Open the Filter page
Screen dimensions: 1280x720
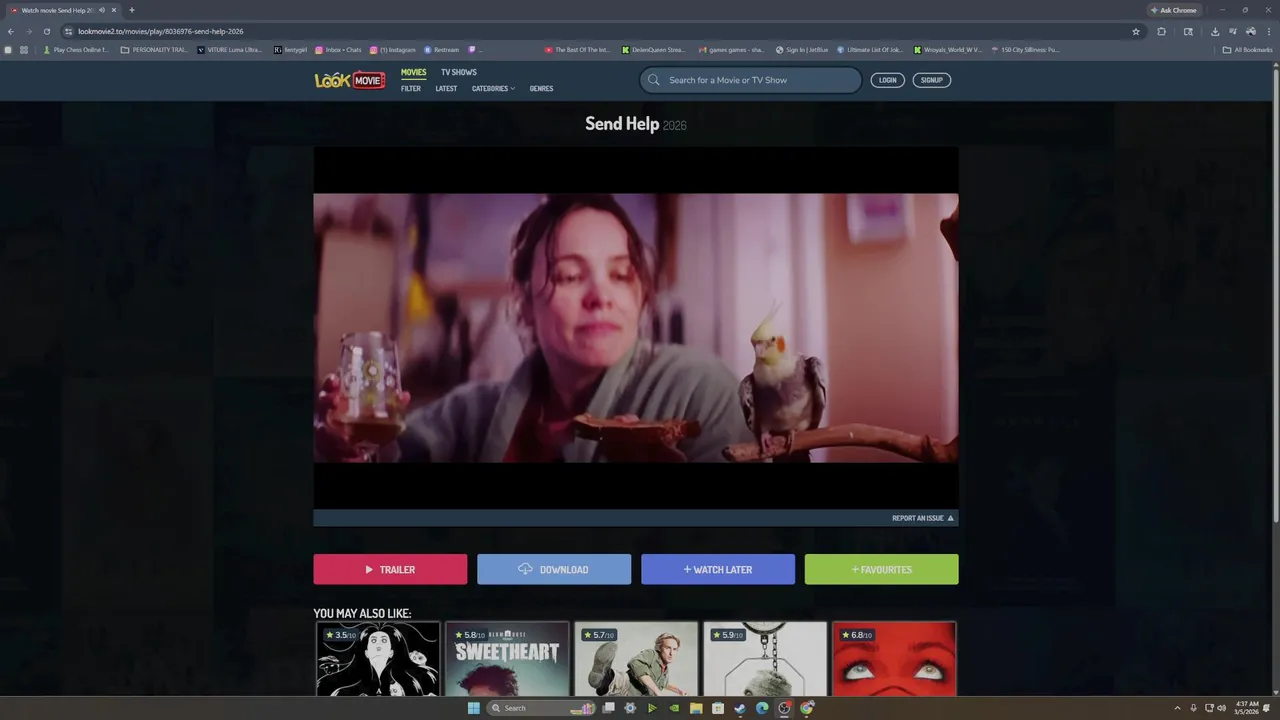point(411,89)
